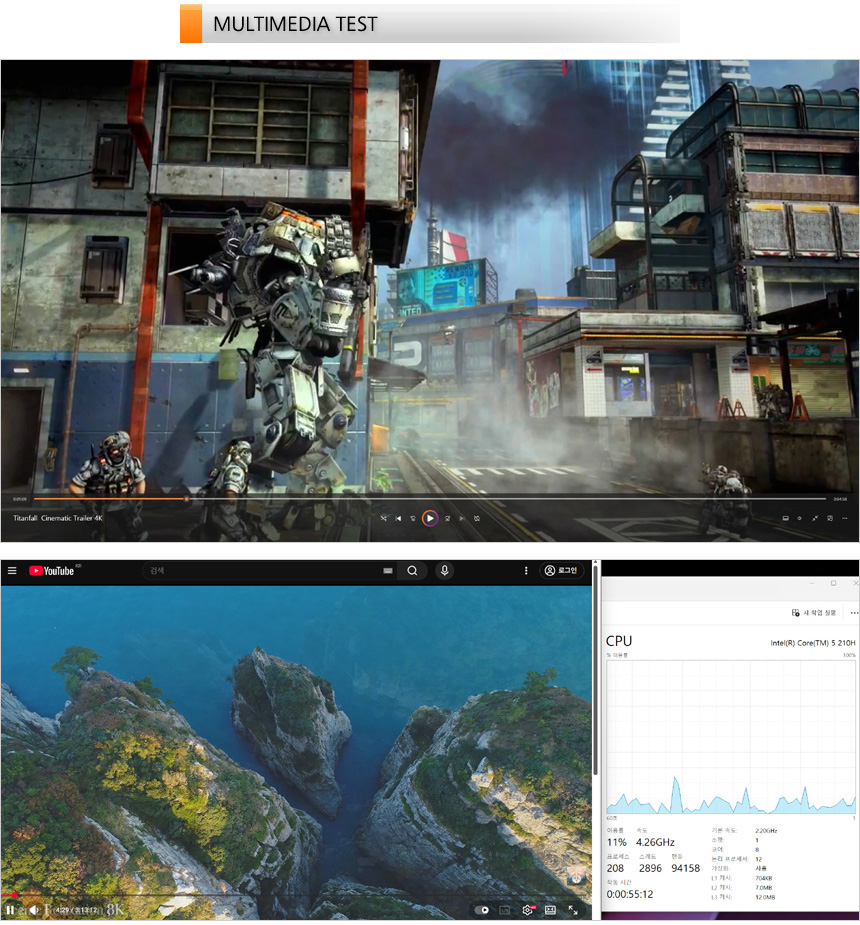Start YouTube voice search with microphone icon
Viewport: 860px width, 925px height.
coord(445,571)
